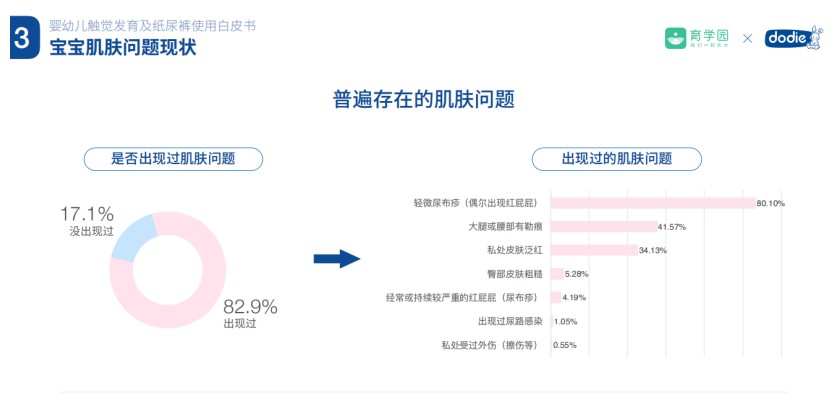Click the blue right-pointing arrow

[335, 259]
